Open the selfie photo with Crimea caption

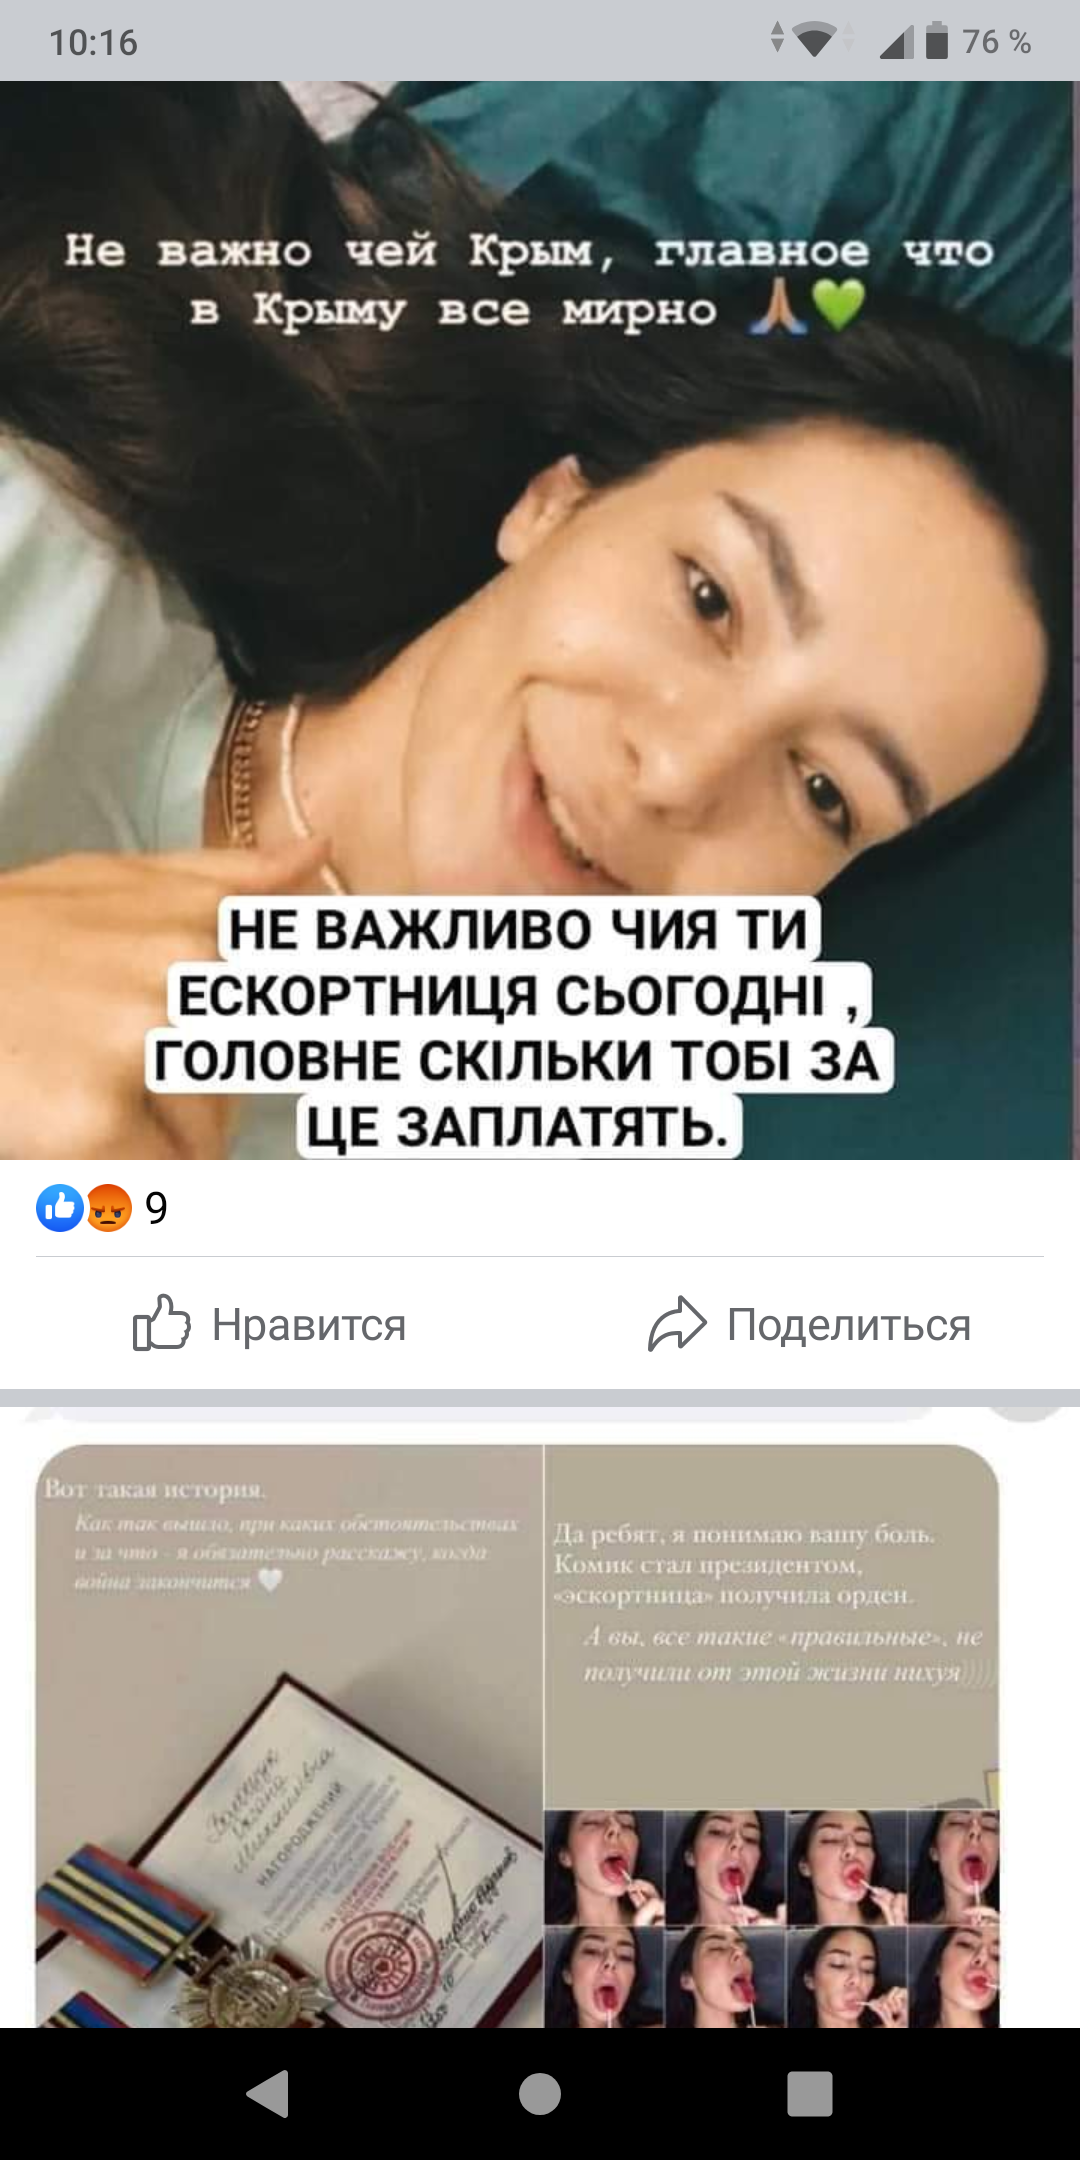(540, 620)
